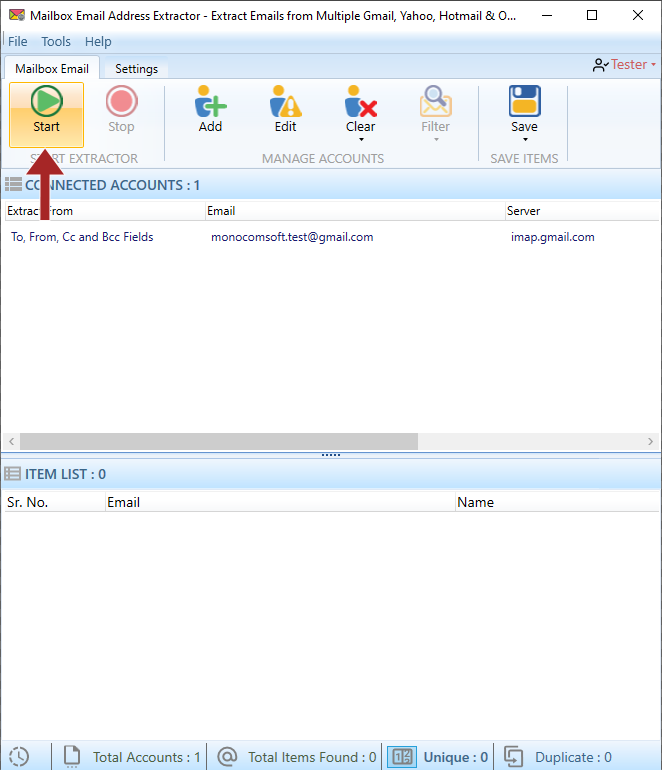Click the Start extractor button
This screenshot has width=662, height=770.
pos(46,115)
